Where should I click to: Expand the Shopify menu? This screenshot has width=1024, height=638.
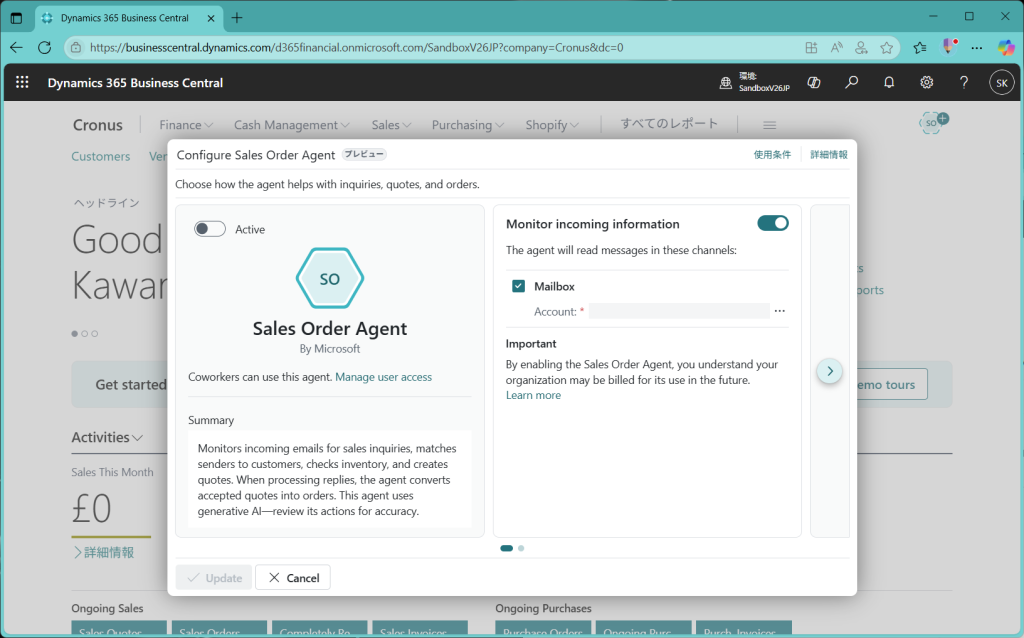pos(552,125)
